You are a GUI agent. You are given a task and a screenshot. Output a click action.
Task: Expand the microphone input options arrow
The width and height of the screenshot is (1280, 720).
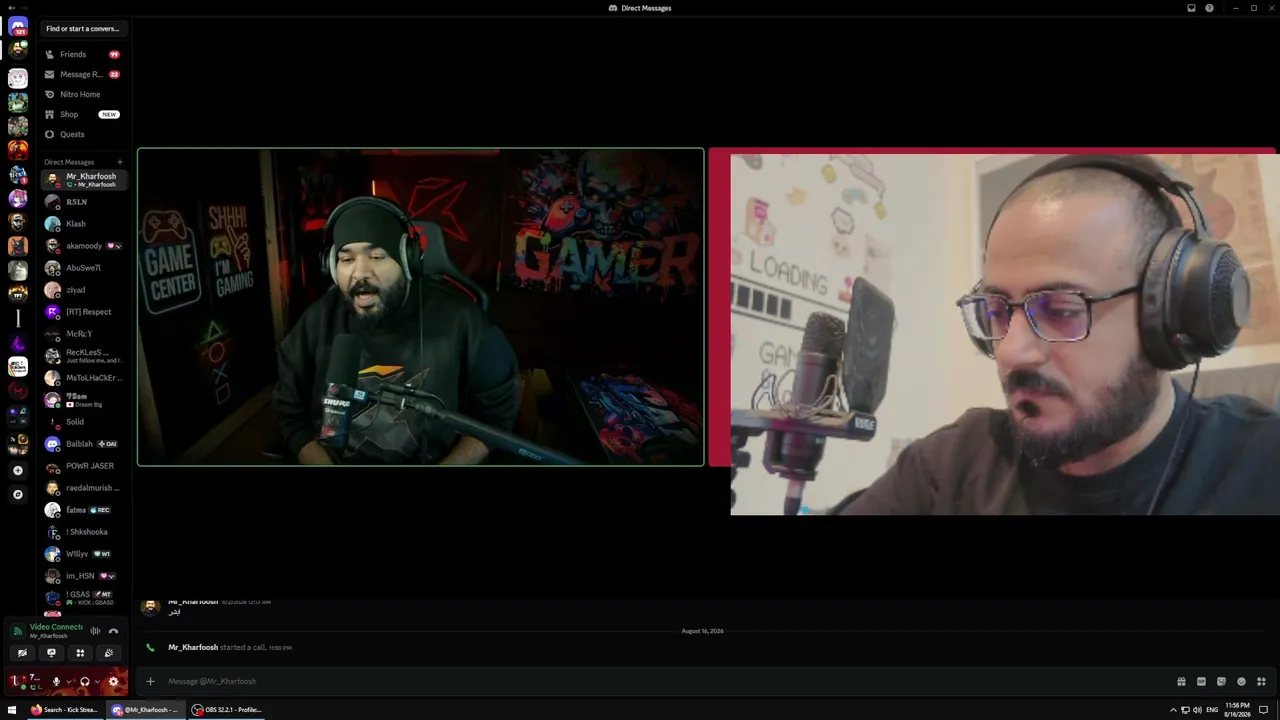(68, 682)
